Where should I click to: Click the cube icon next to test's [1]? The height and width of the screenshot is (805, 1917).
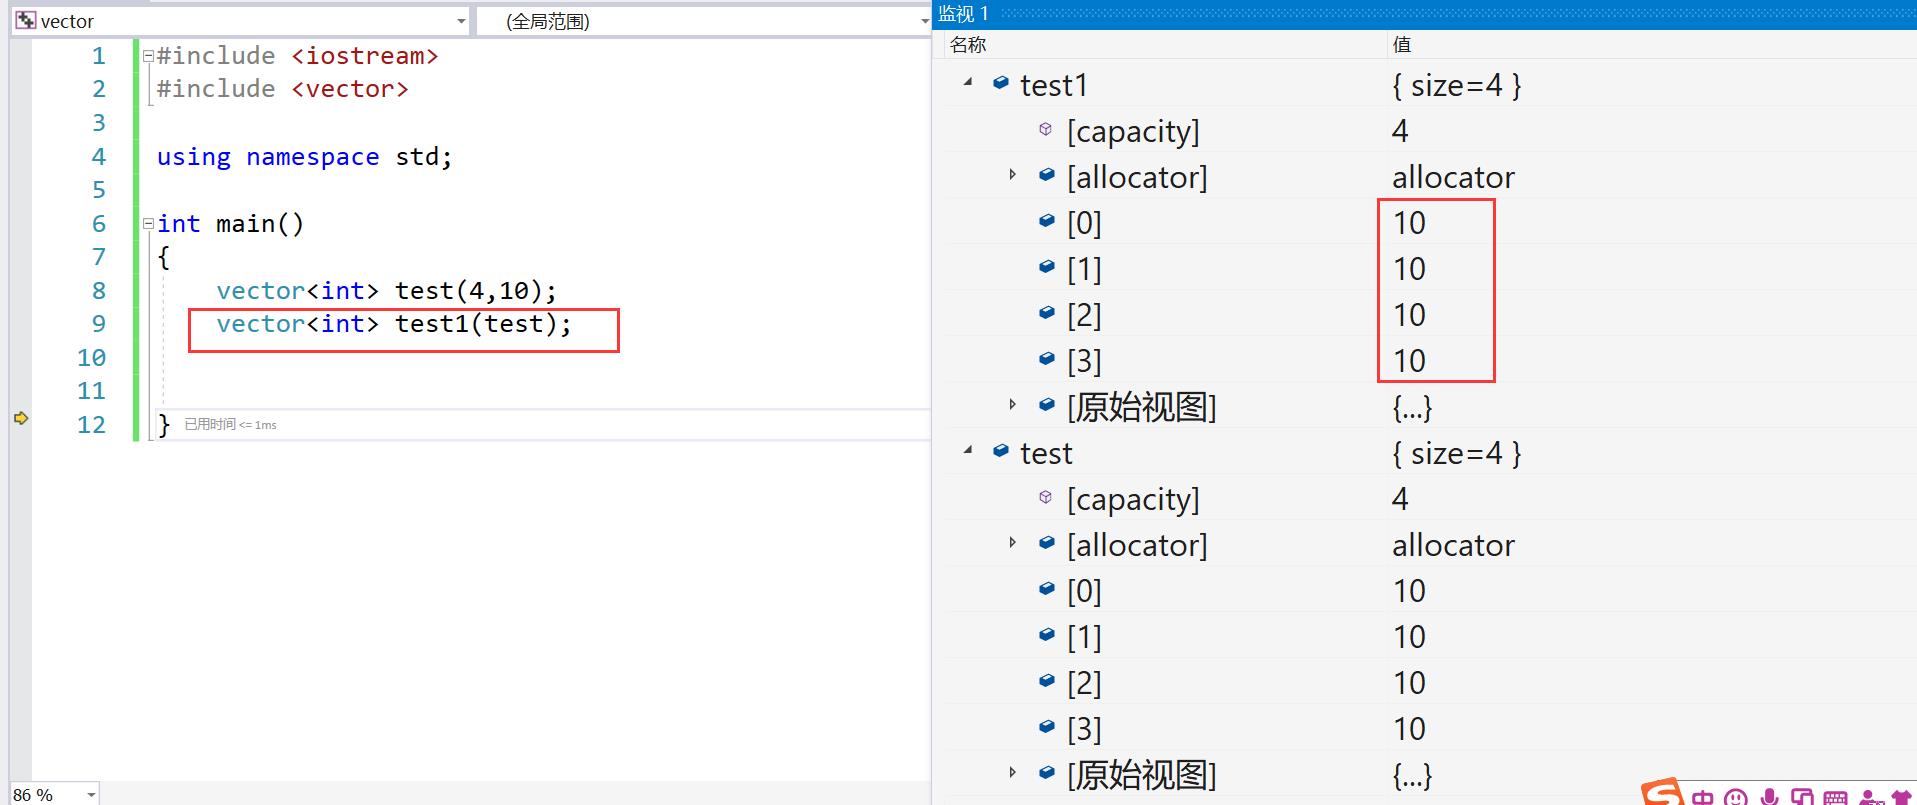(1047, 635)
